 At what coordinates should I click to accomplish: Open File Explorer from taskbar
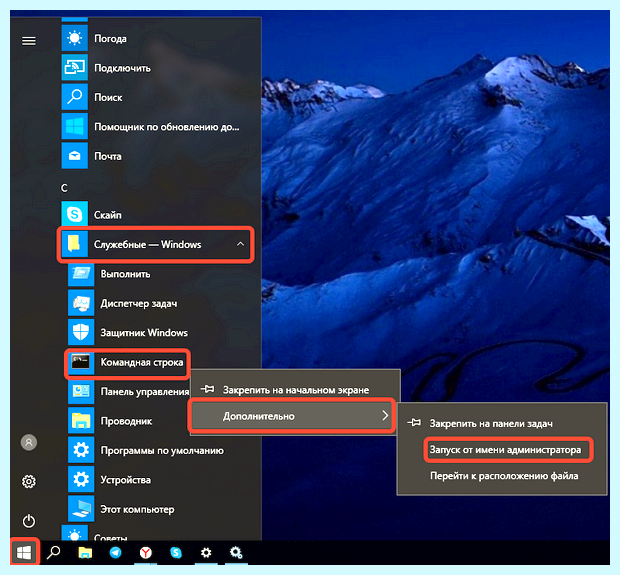click(x=85, y=552)
